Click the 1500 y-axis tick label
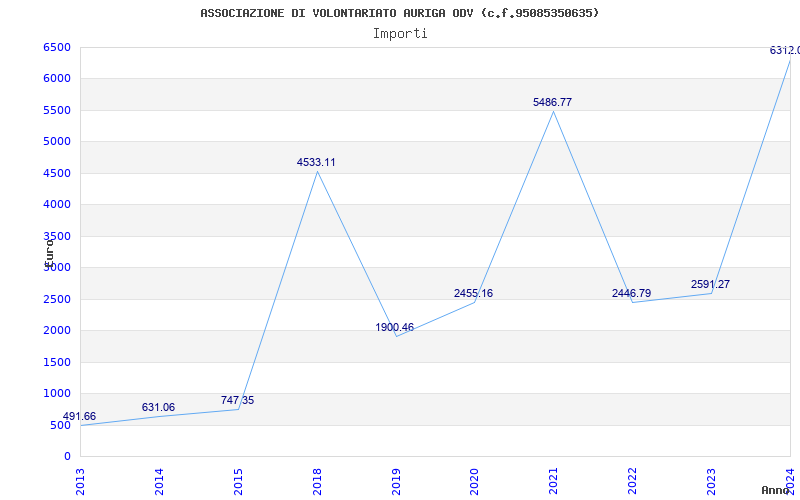Screen dimensions: 800x500 [57, 362]
